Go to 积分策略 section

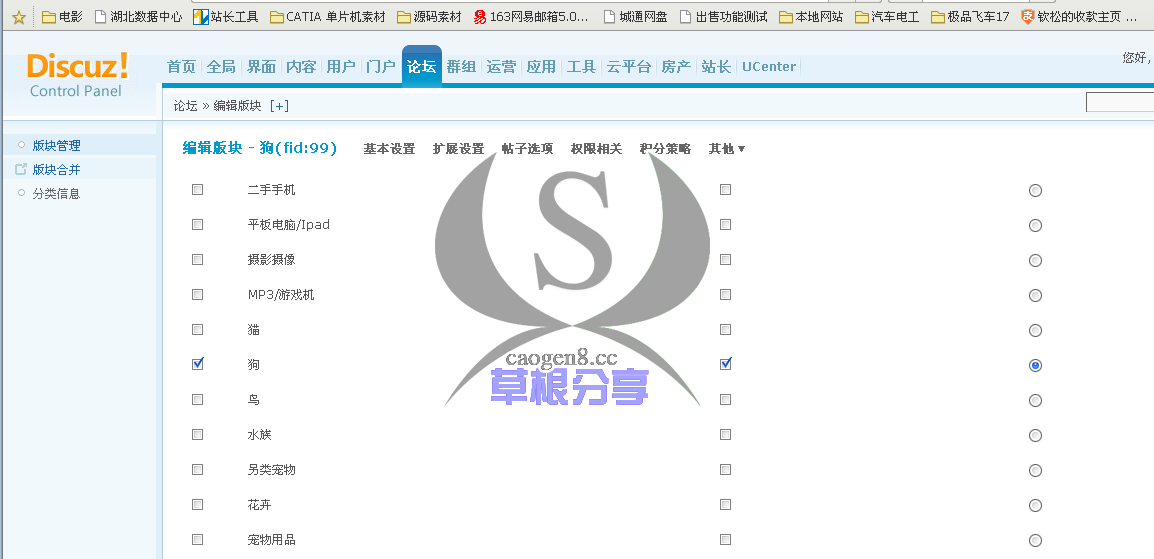pos(665,149)
